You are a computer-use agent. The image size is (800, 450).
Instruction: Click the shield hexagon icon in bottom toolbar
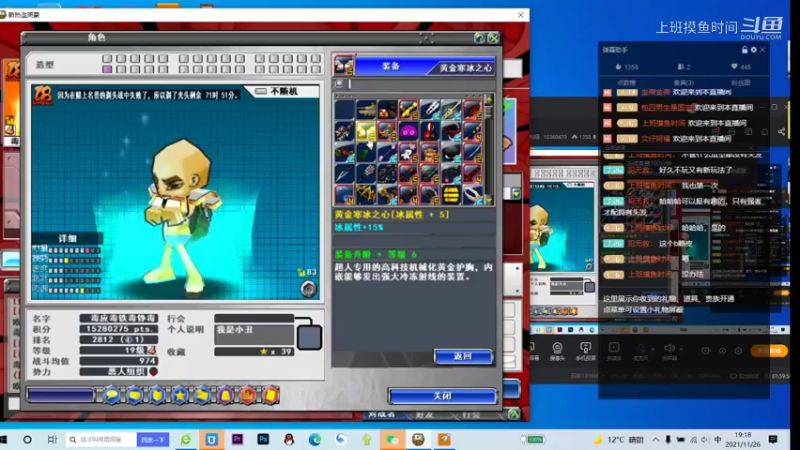157,395
